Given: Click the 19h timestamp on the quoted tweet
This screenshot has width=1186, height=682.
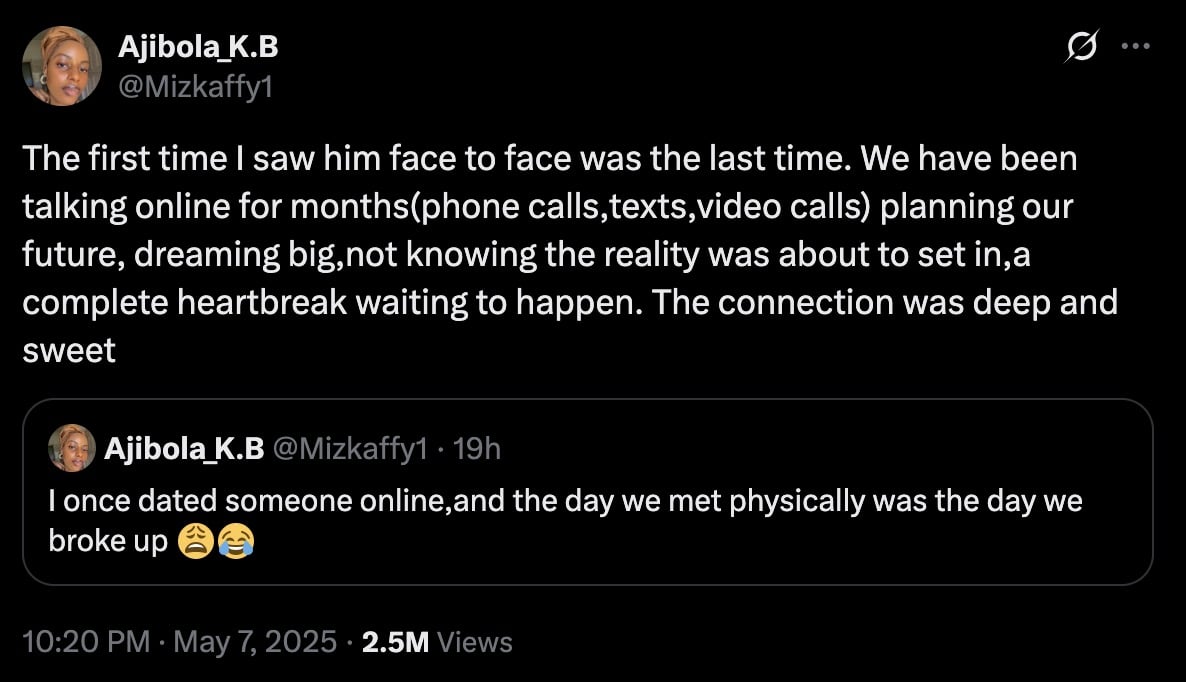Looking at the screenshot, I should [x=476, y=449].
